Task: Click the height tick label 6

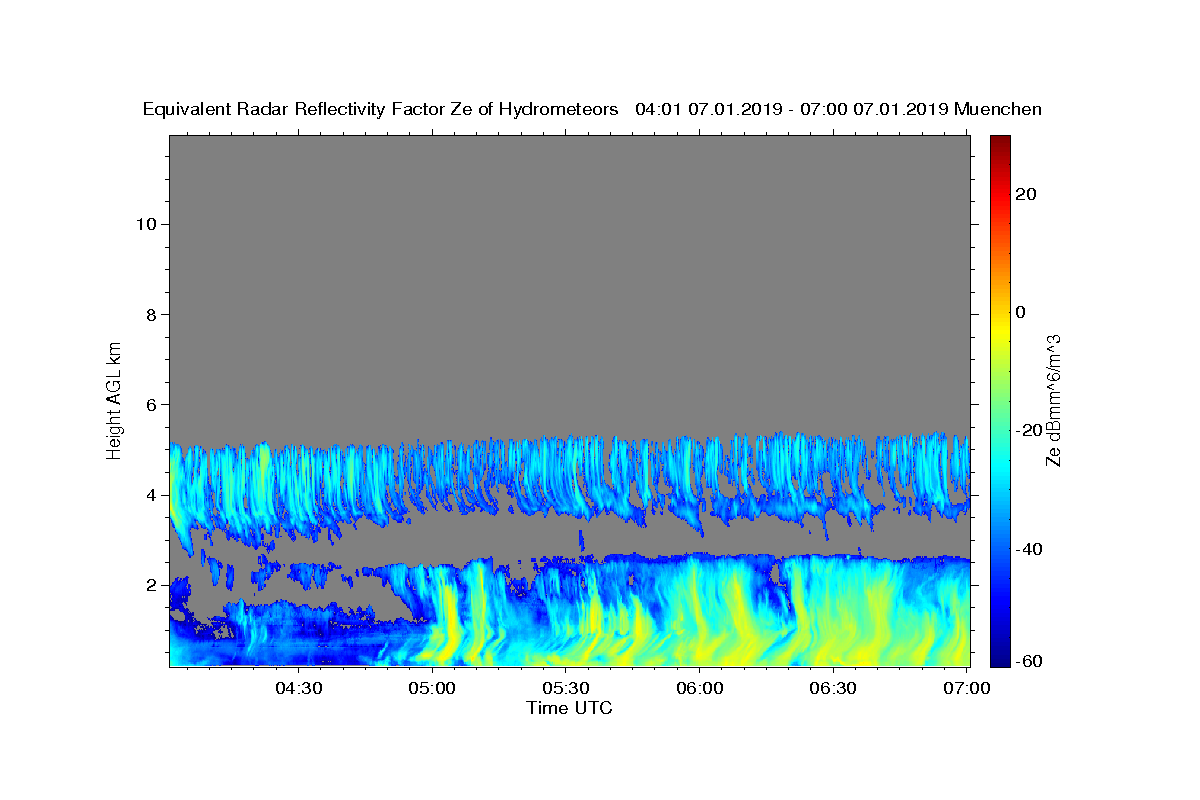Action: pos(153,405)
